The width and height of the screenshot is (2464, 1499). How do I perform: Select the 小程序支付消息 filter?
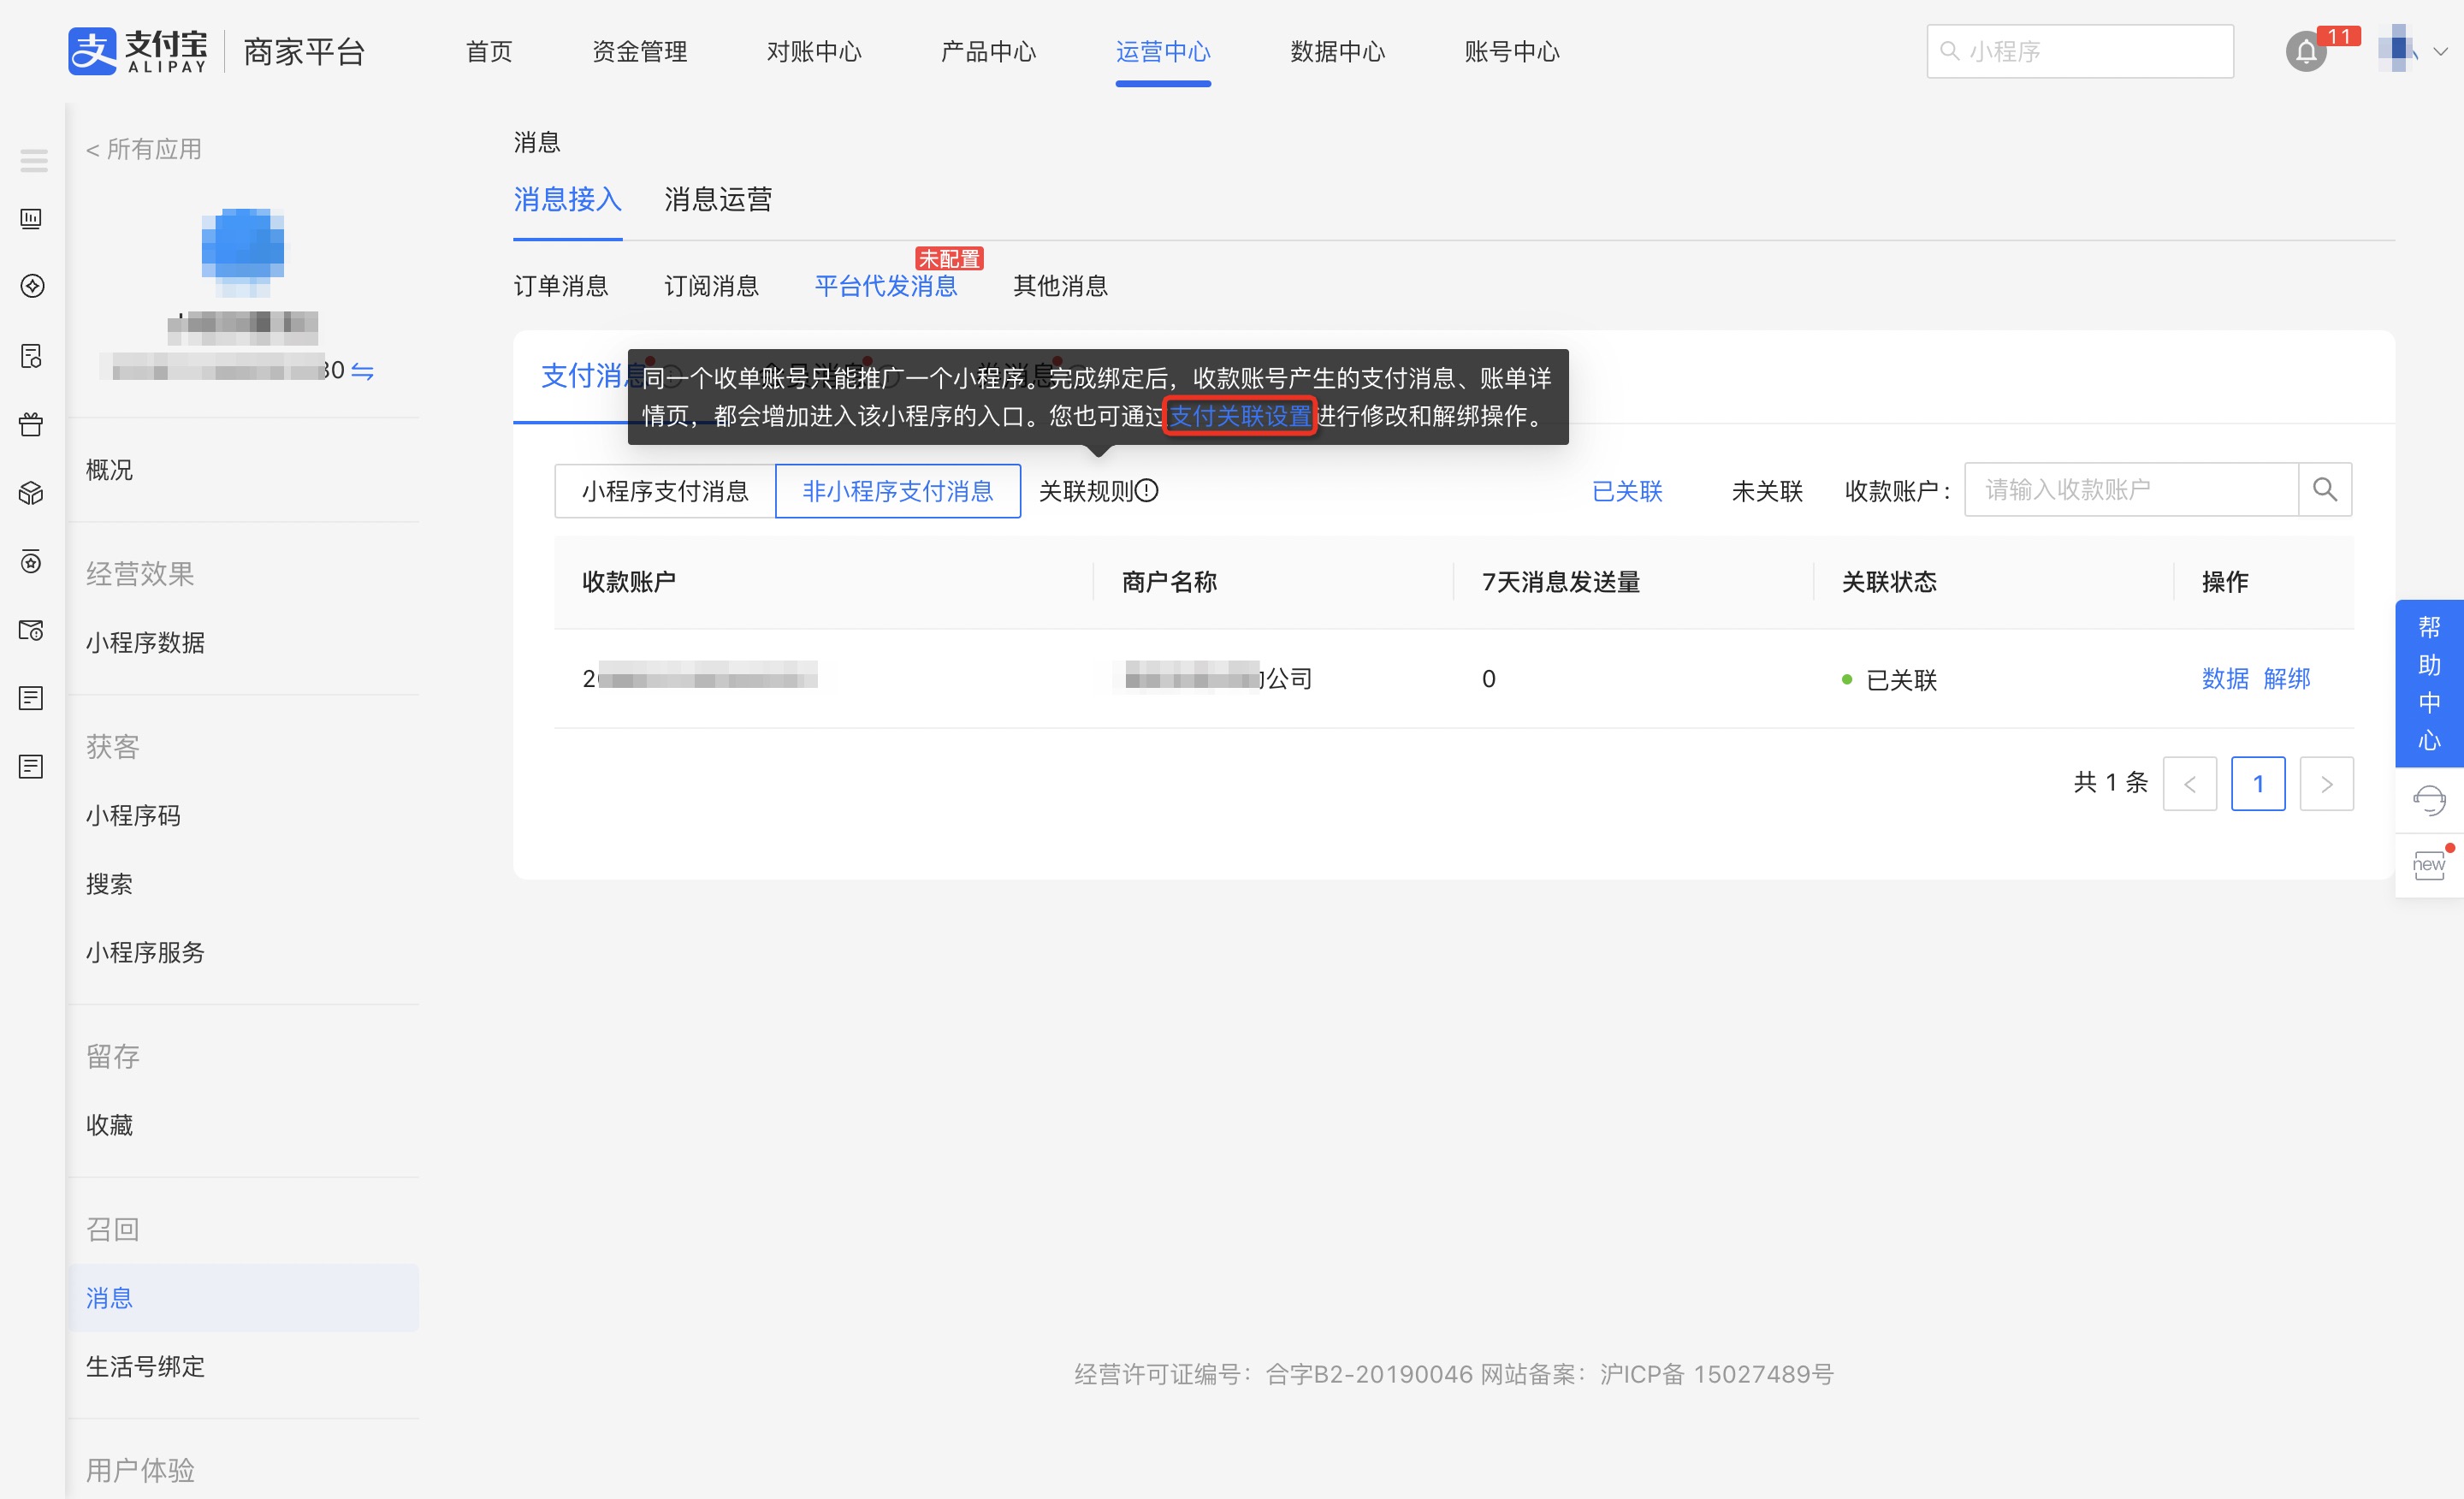tap(664, 491)
